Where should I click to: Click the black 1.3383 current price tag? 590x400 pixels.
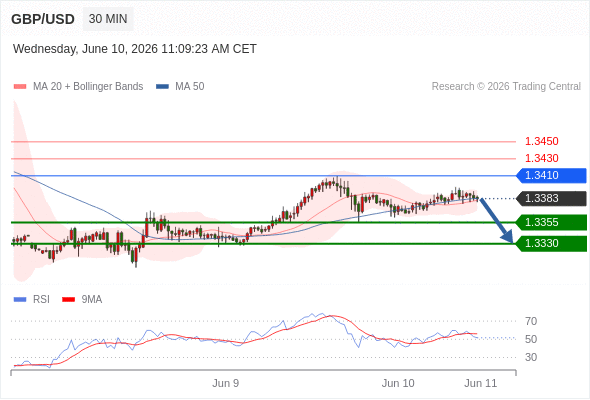551,198
